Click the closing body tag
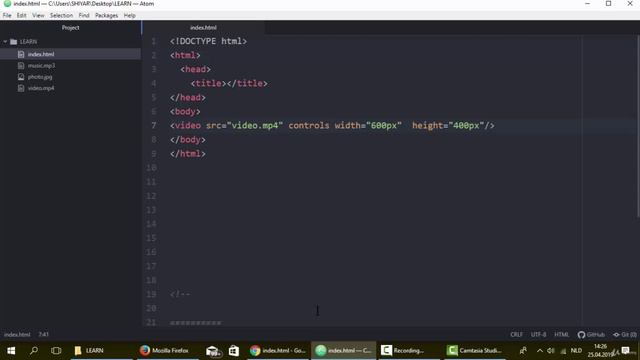This screenshot has height=360, width=640. (x=188, y=140)
